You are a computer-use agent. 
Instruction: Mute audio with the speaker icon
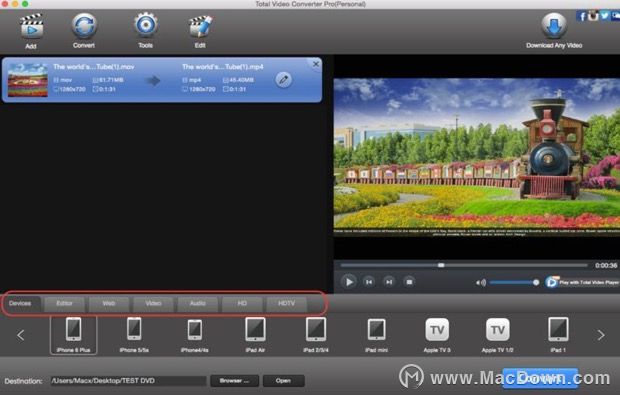point(481,282)
